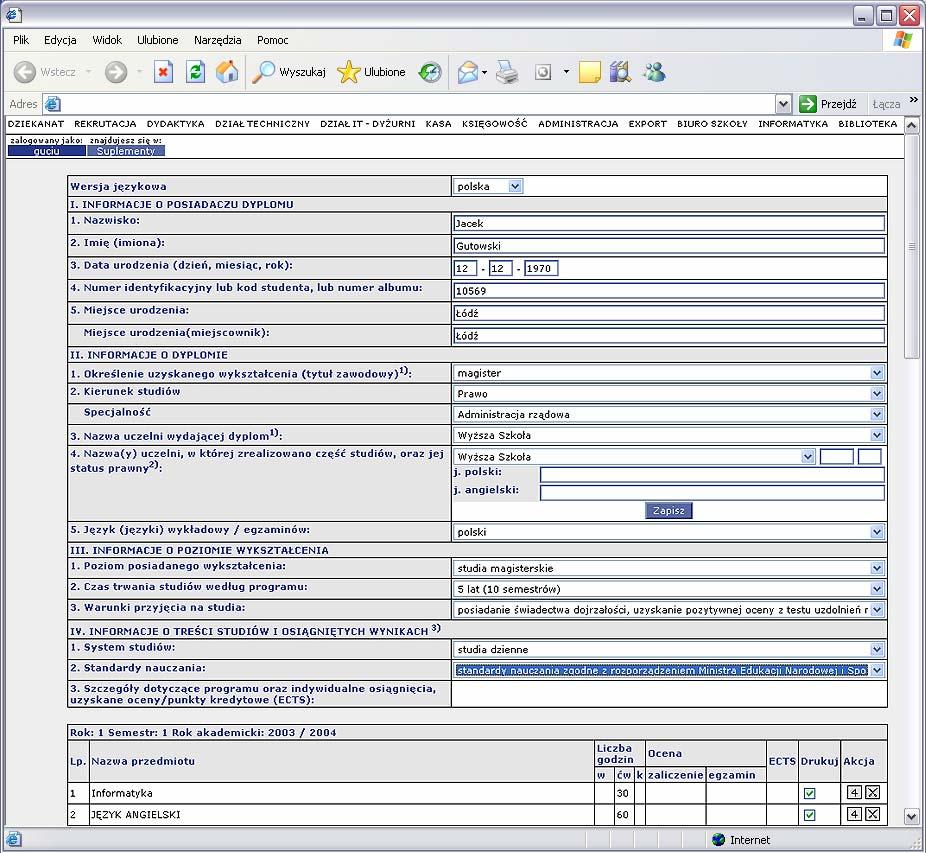Open DZIEKANAT navigation link
926x853 pixels.
point(35,123)
